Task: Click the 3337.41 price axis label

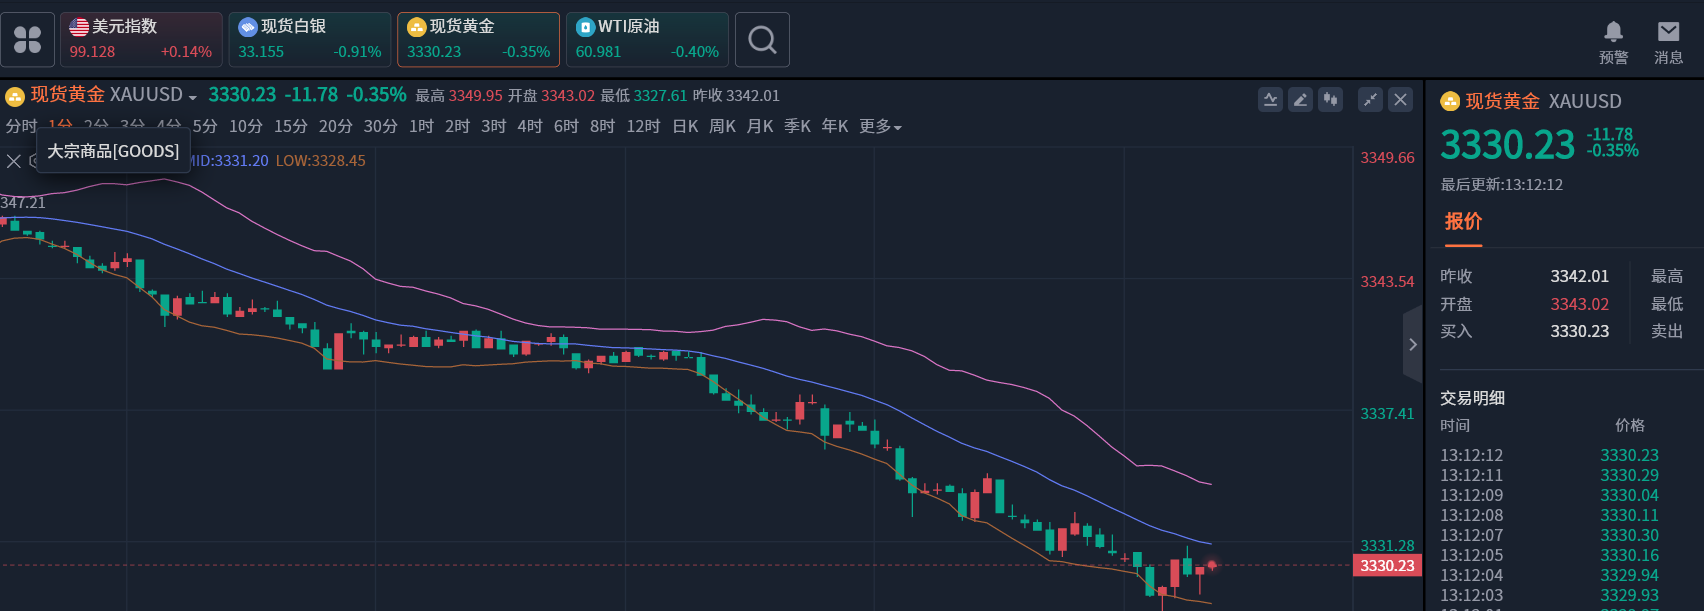Action: click(1387, 414)
